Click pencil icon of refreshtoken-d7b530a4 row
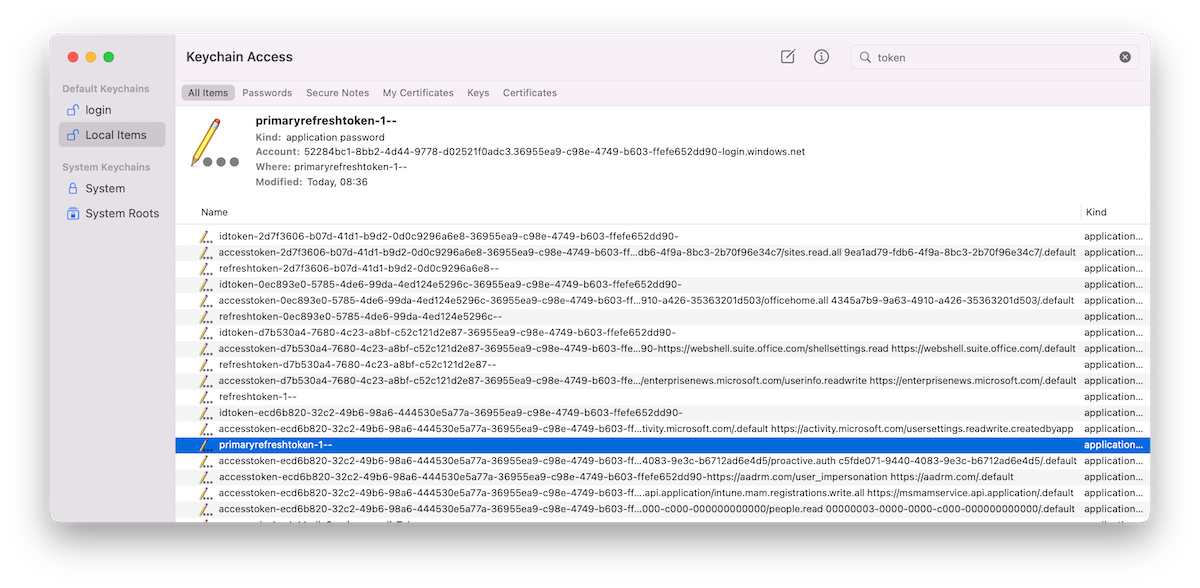 click(x=206, y=364)
